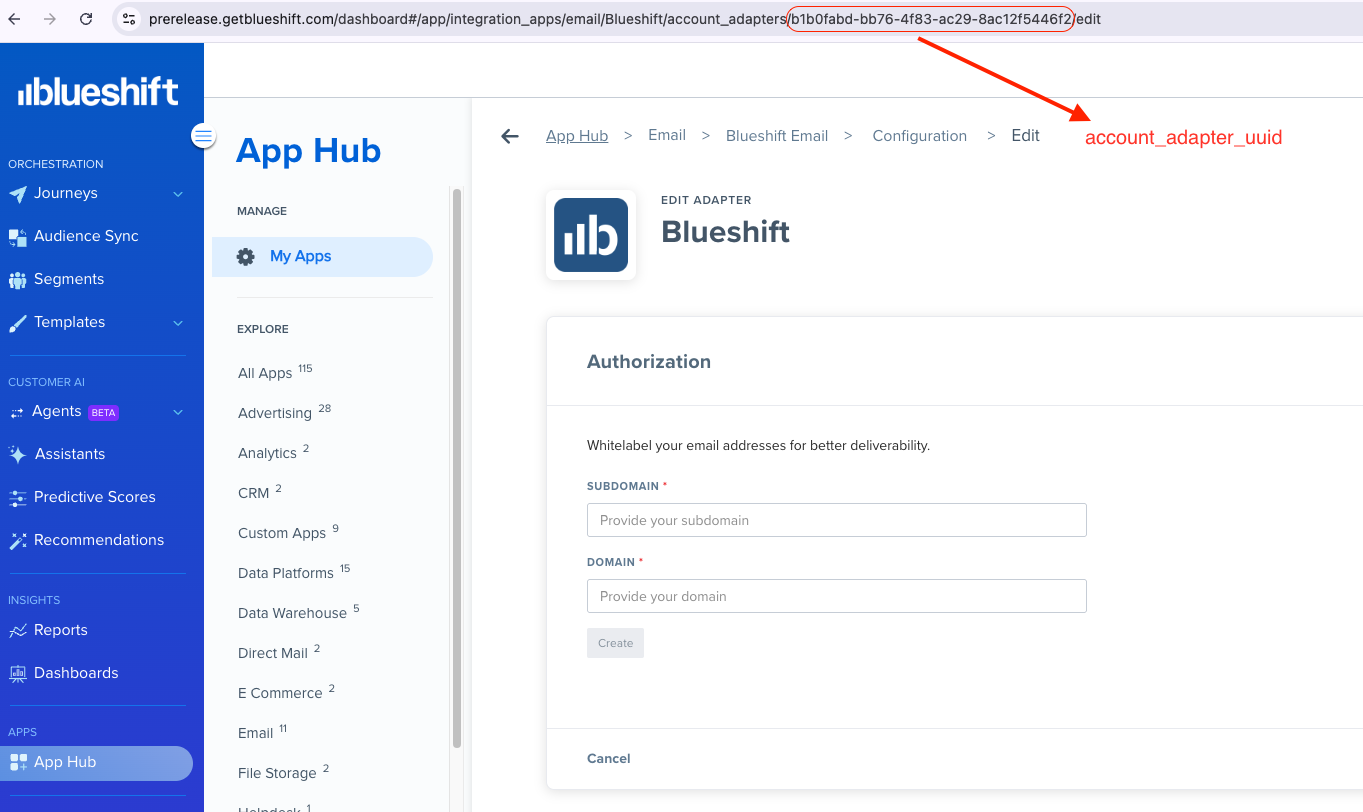Show E Commerce category
This screenshot has height=812, width=1363.
(286, 692)
